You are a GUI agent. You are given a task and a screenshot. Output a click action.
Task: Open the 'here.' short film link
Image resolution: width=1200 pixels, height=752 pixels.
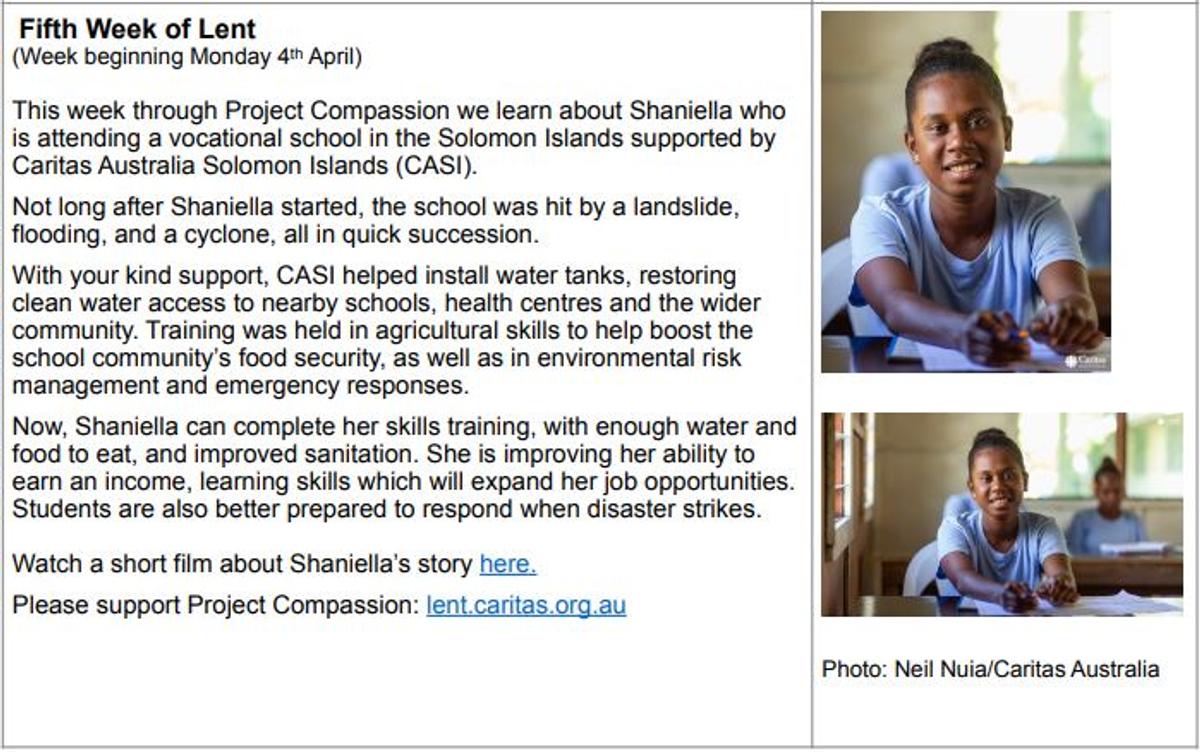tap(508, 564)
